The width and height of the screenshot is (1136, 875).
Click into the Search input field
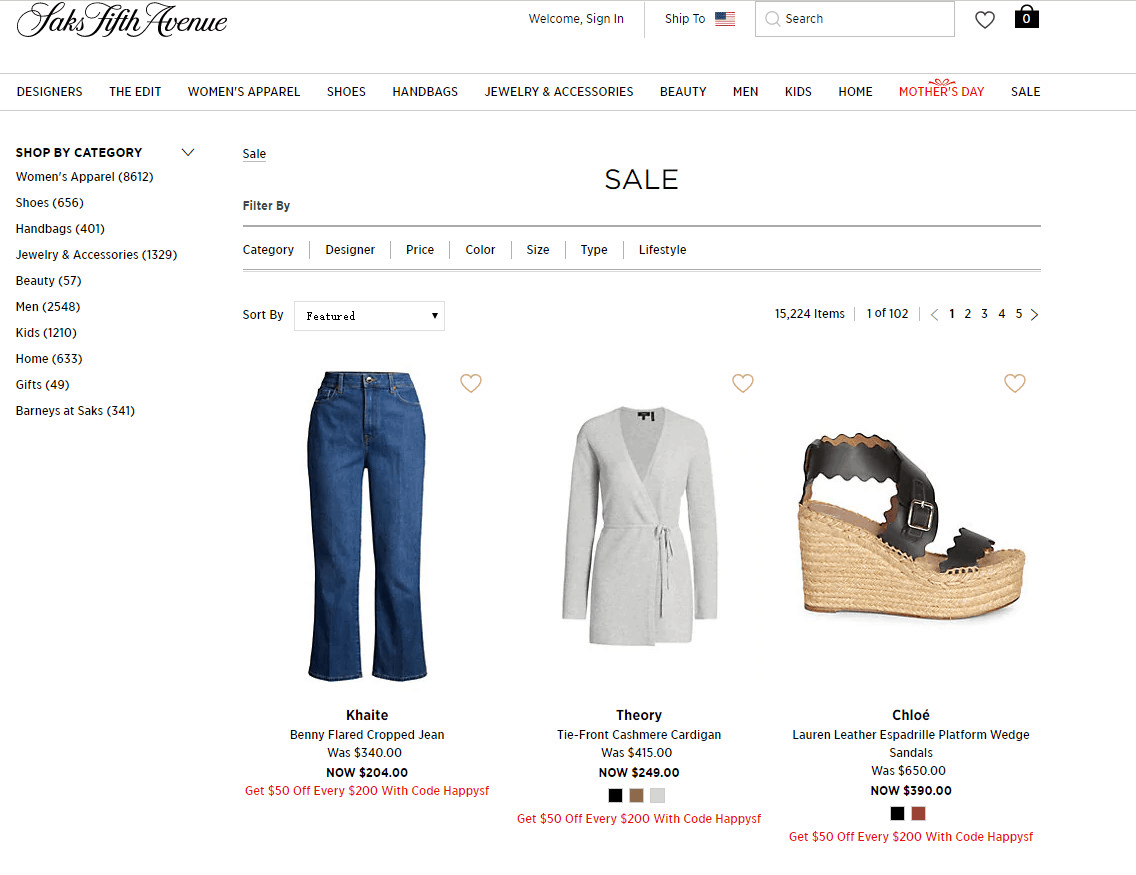(x=855, y=19)
